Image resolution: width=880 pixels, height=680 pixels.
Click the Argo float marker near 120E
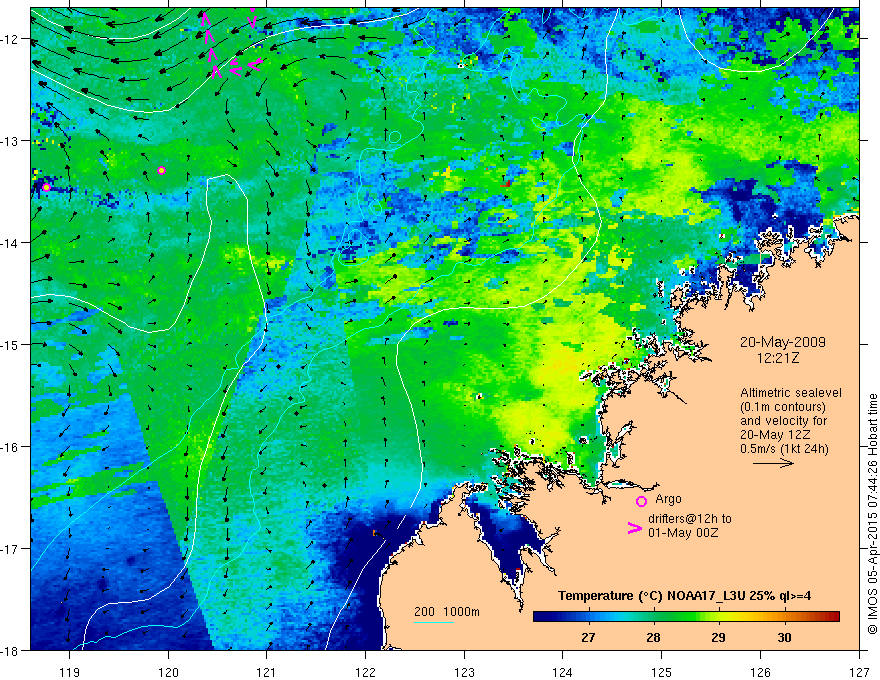tap(162, 171)
